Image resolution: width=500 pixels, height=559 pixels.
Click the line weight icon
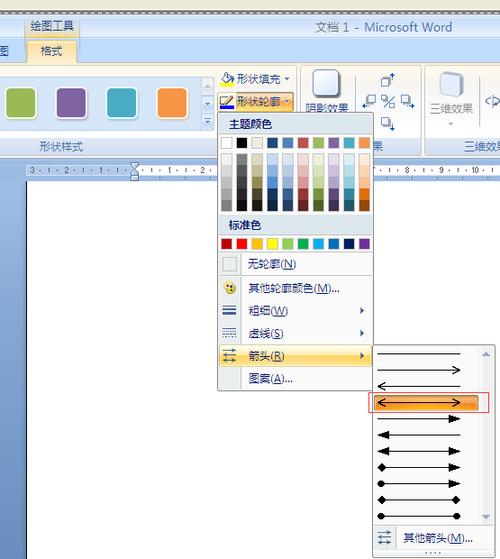(229, 311)
